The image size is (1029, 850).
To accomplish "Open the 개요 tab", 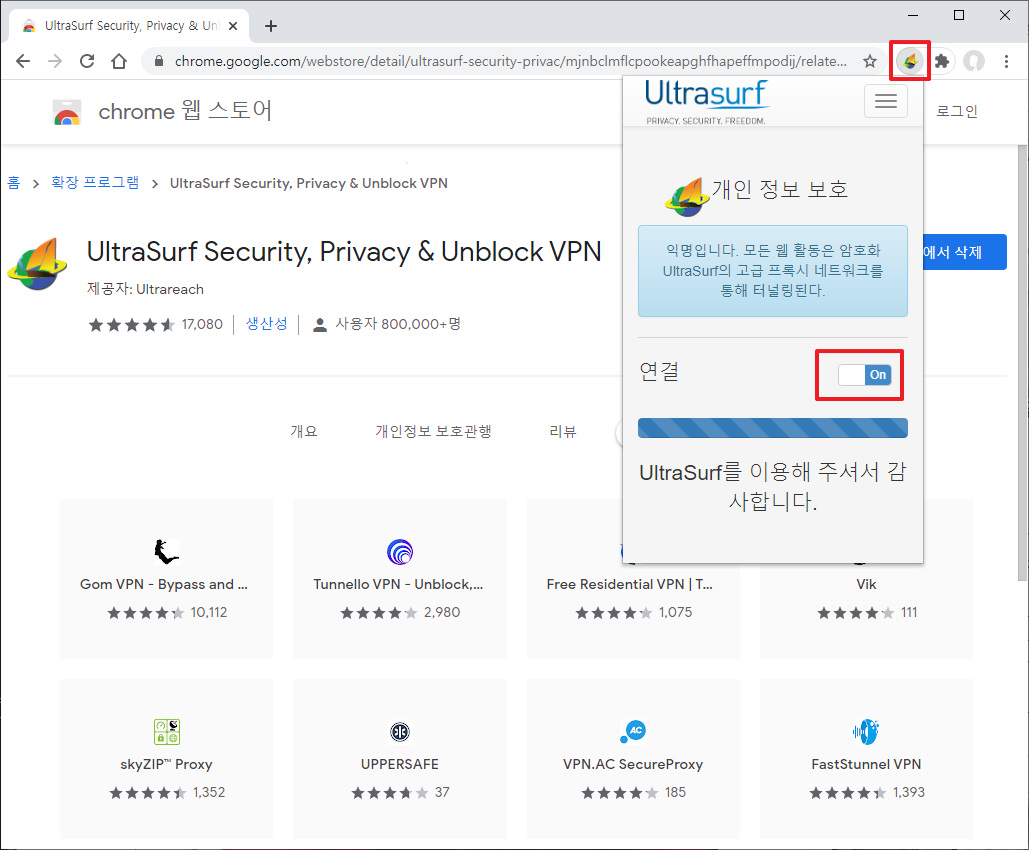I will 304,431.
